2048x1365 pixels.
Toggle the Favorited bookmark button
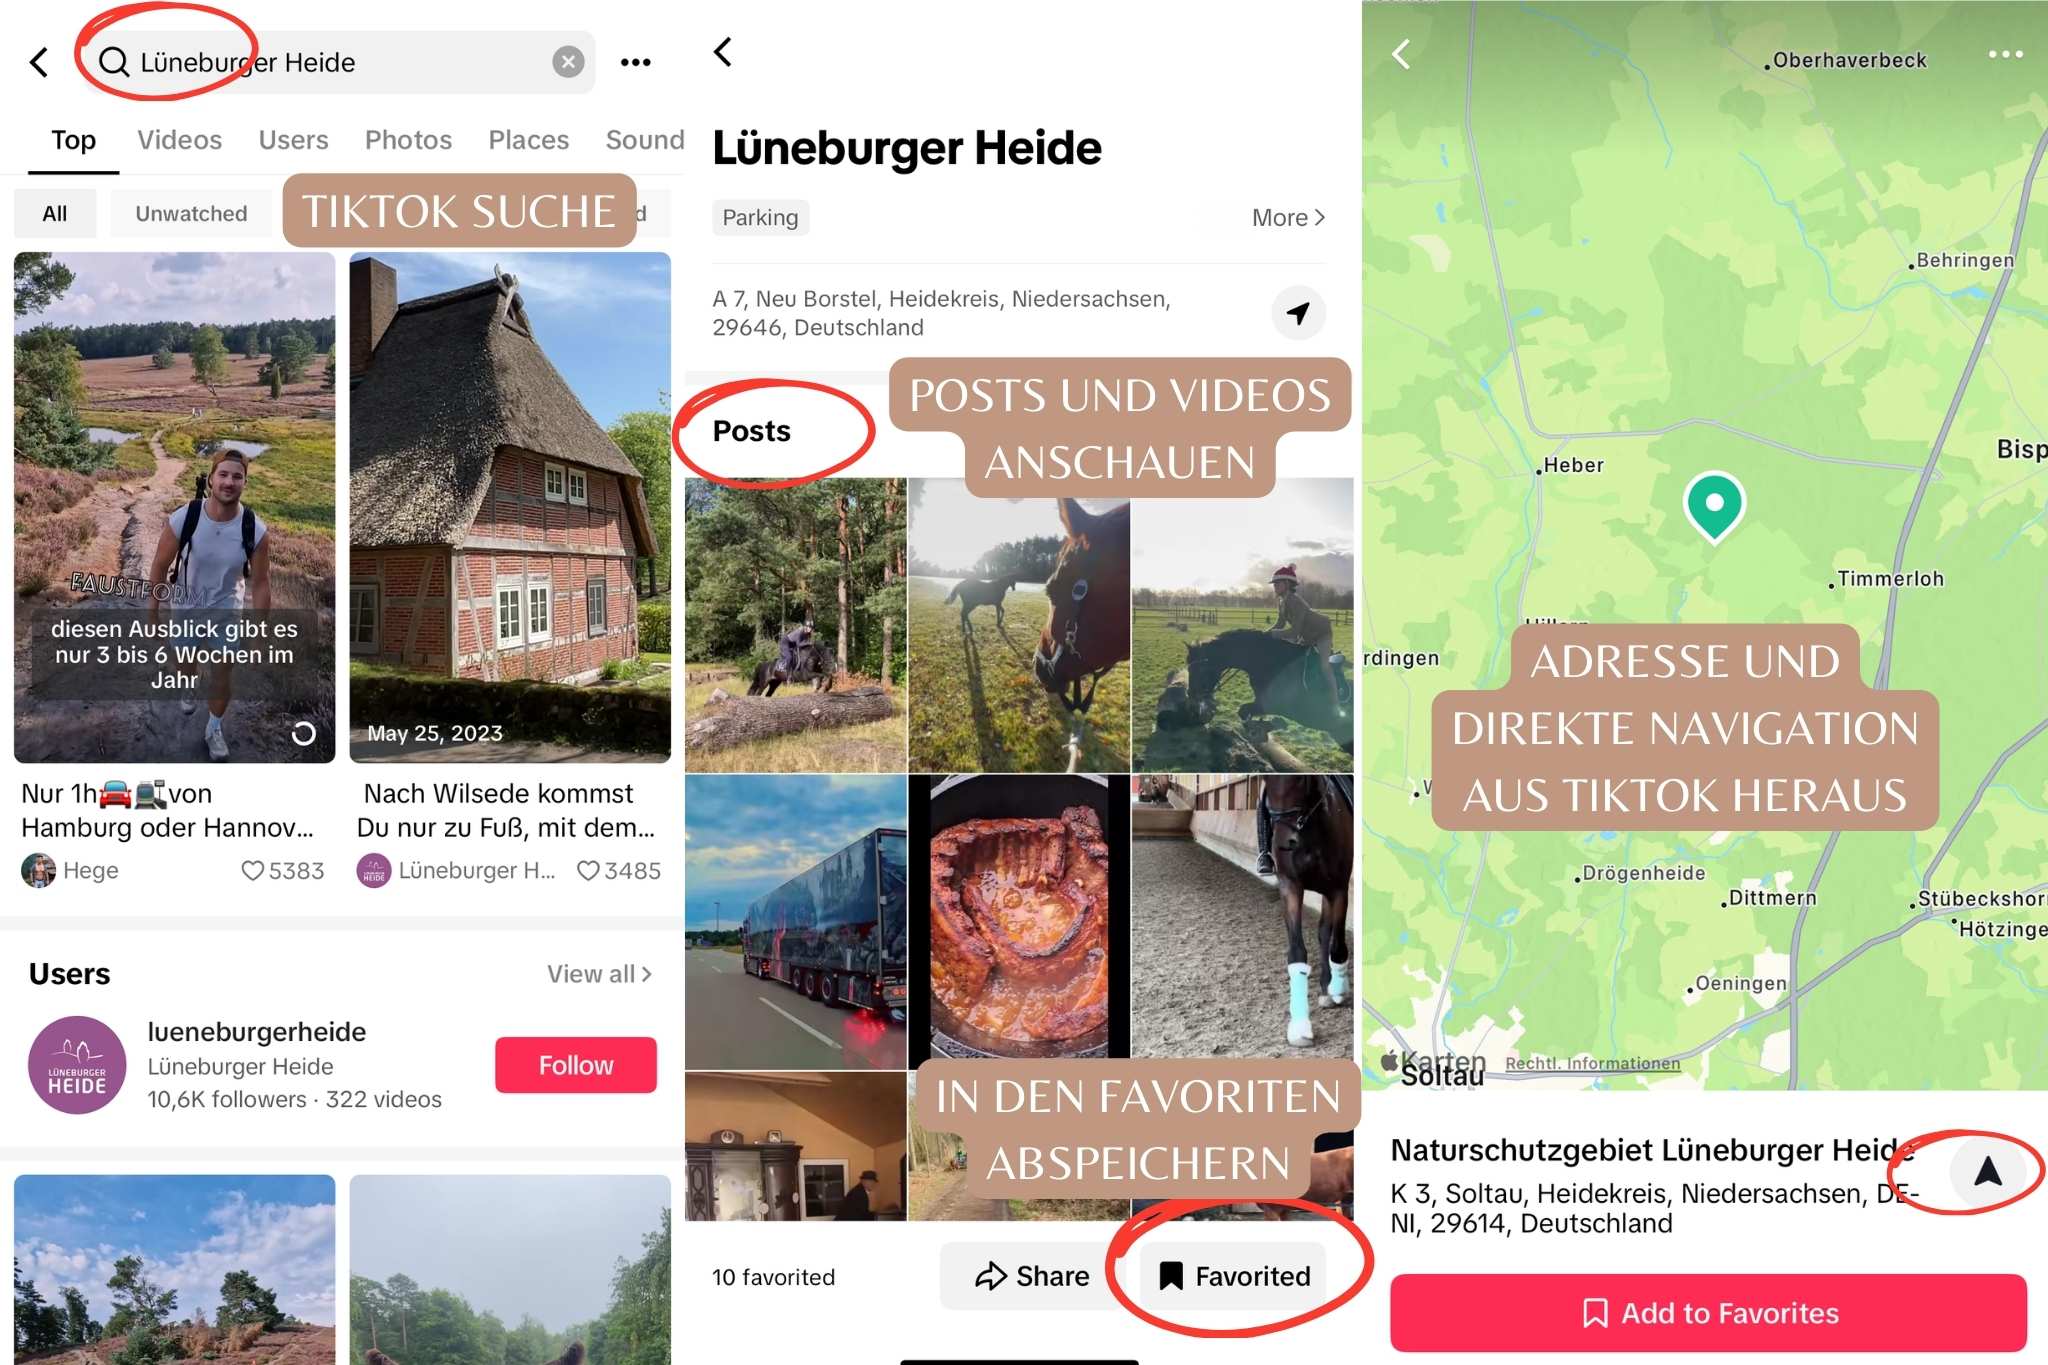click(x=1234, y=1276)
